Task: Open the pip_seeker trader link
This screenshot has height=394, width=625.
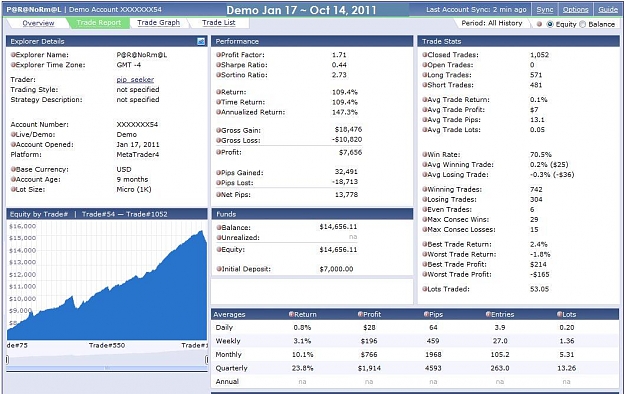Action: point(135,80)
